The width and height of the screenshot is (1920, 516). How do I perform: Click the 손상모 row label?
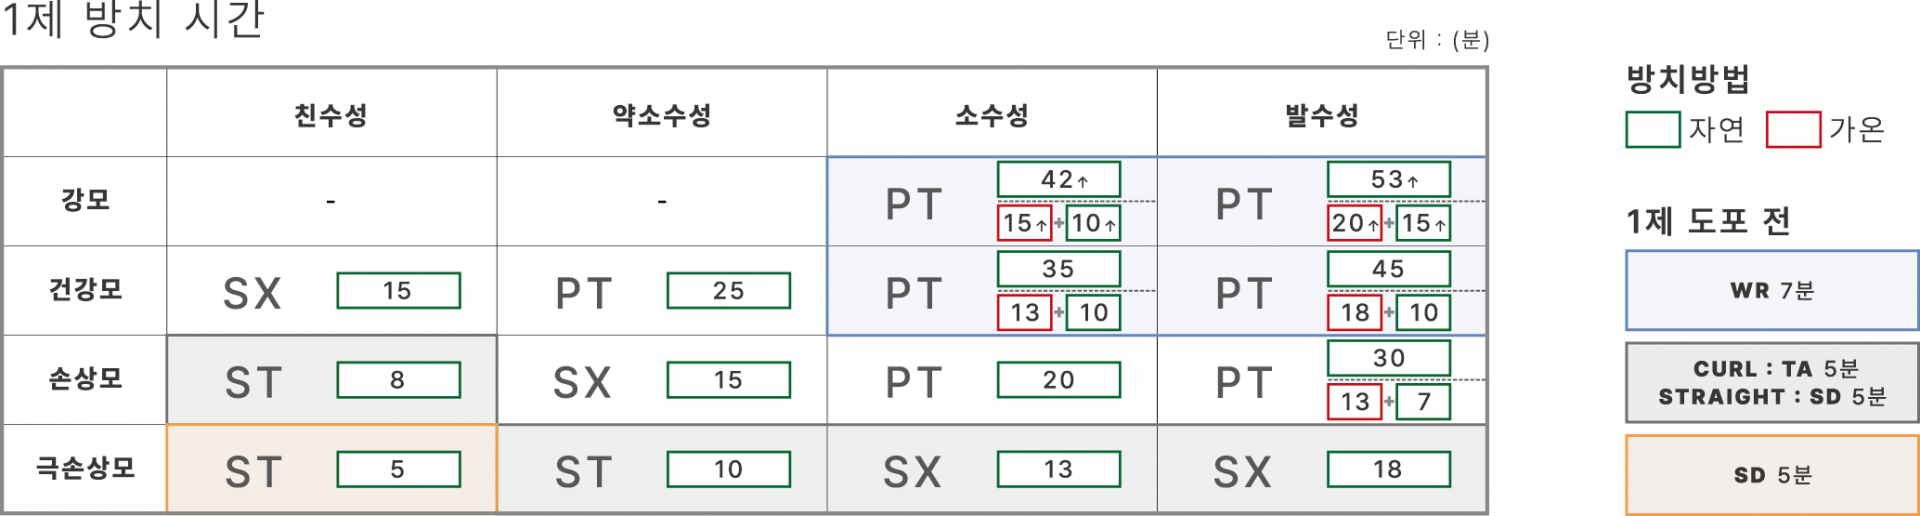[x=85, y=379]
